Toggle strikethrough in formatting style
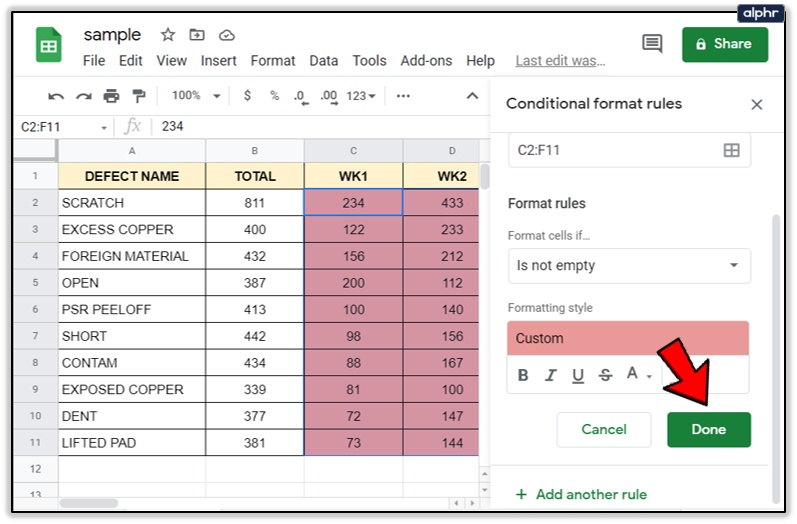The width and height of the screenshot is (797, 524). [604, 376]
